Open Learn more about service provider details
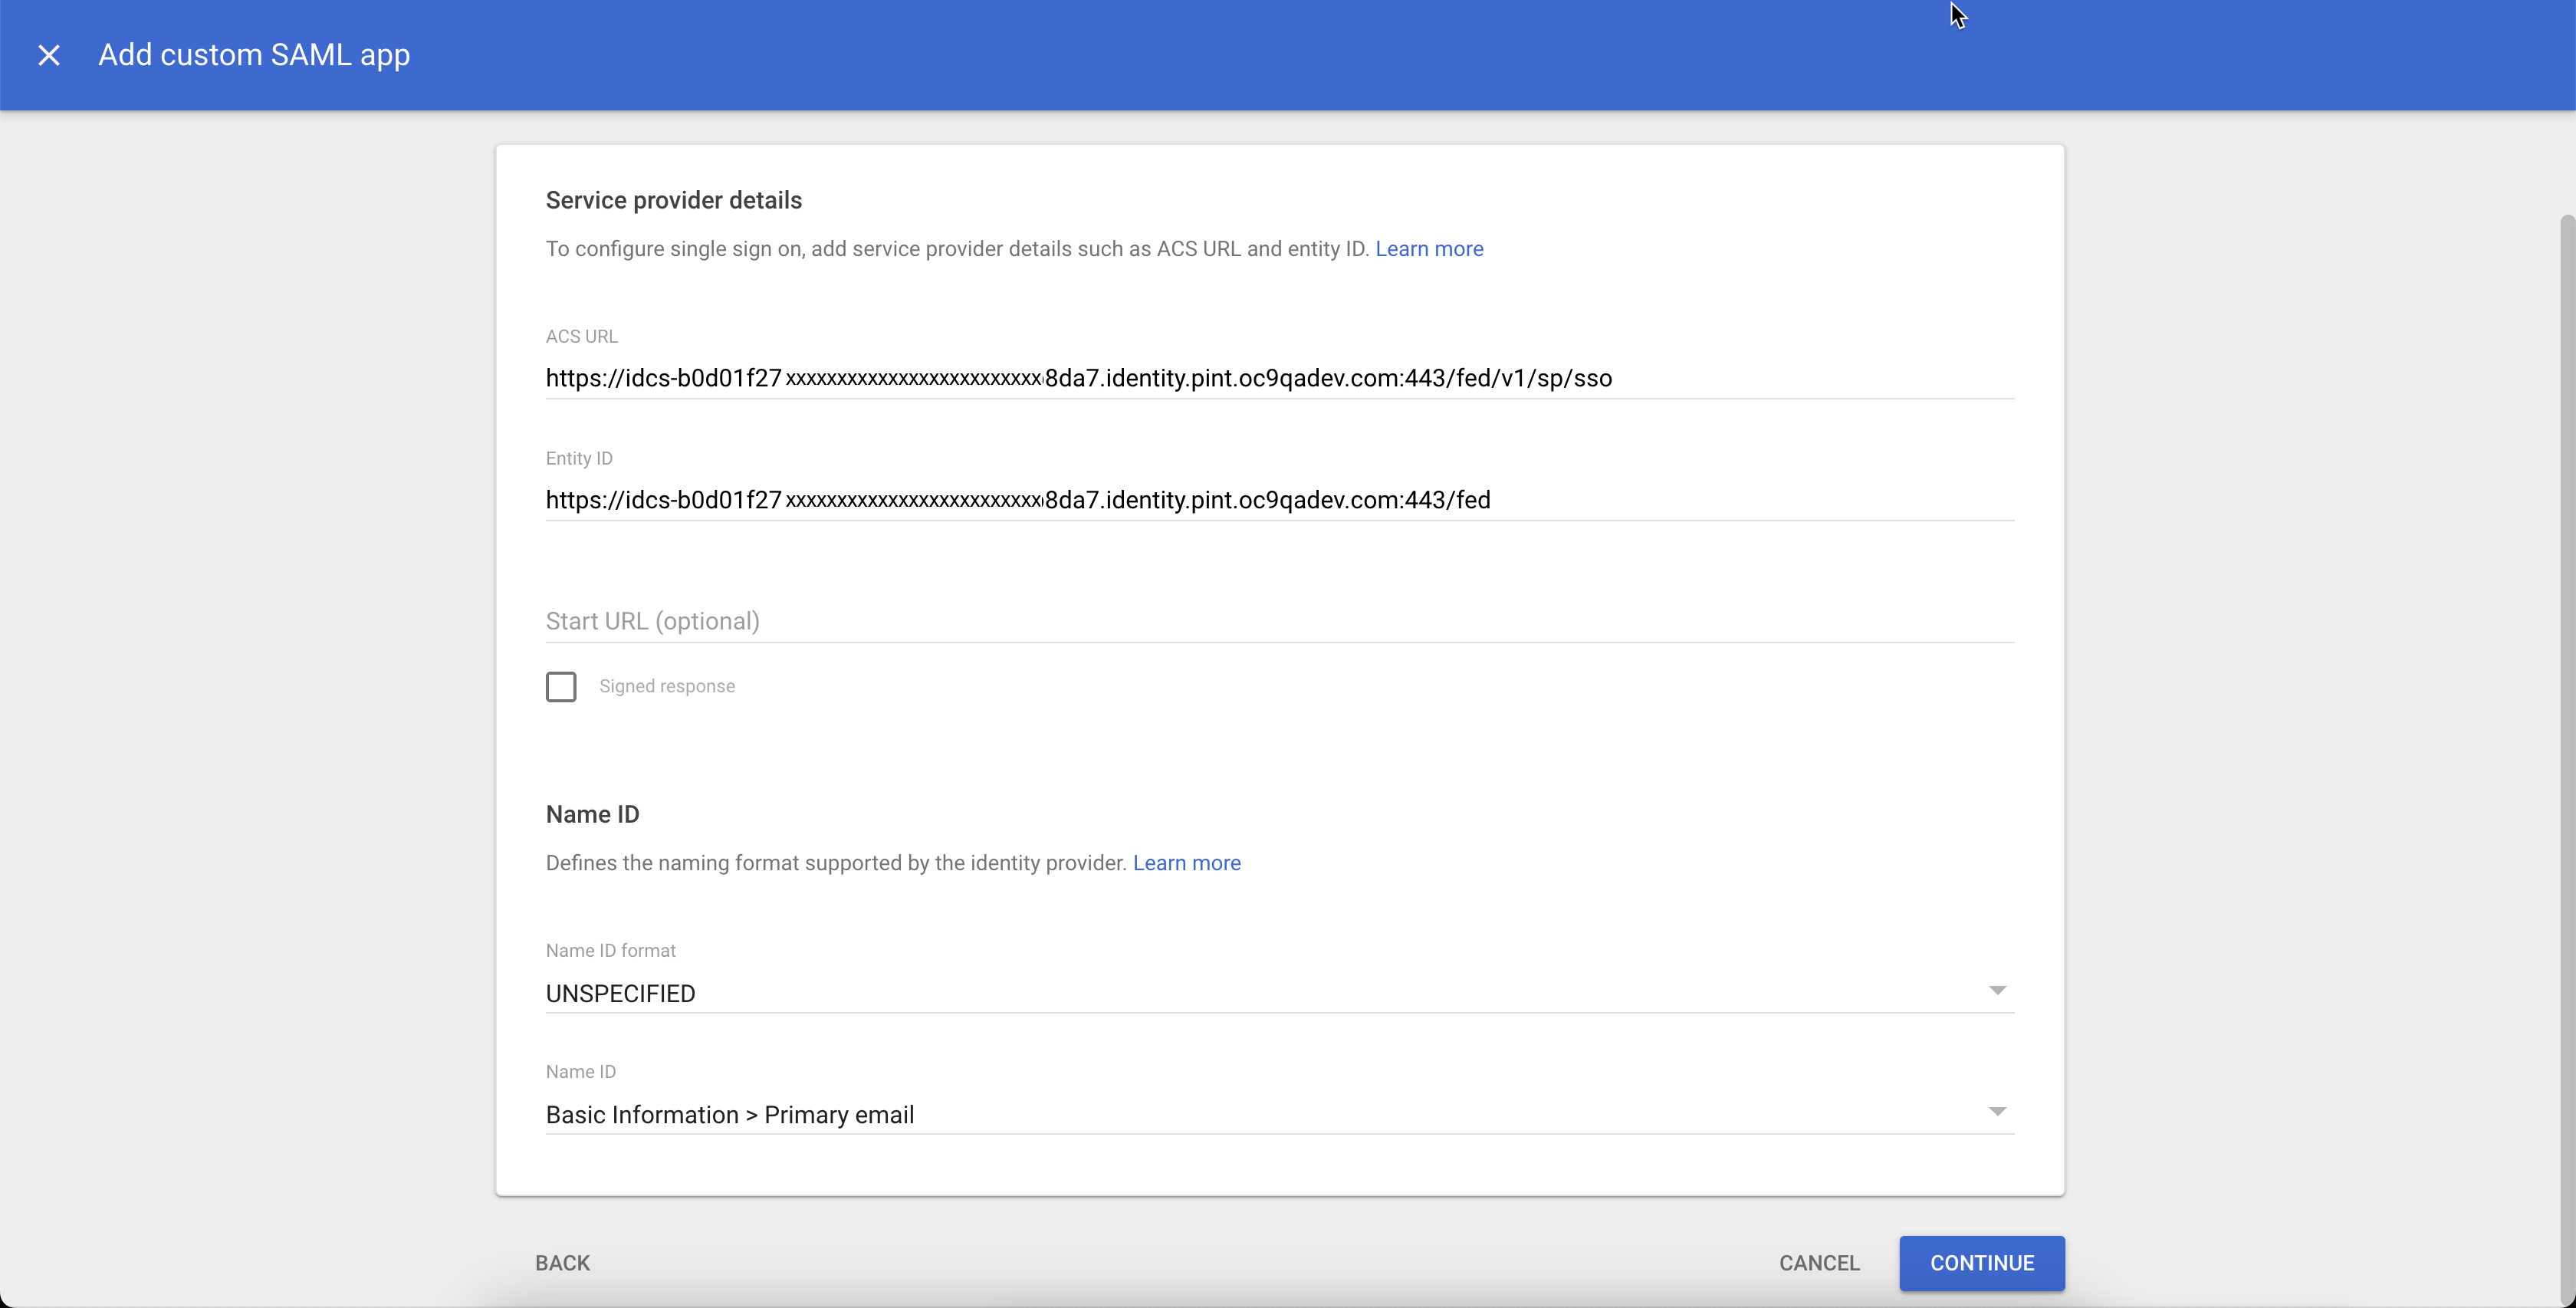Screen dimensions: 2576x1308 (x=1429, y=249)
